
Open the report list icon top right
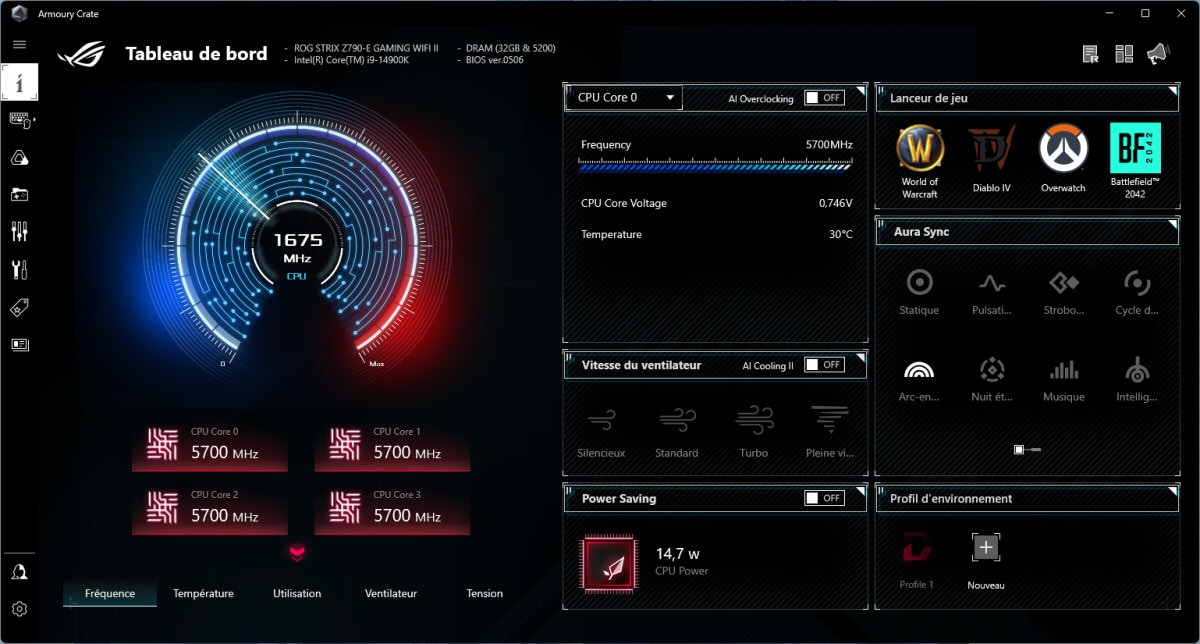coord(1091,54)
